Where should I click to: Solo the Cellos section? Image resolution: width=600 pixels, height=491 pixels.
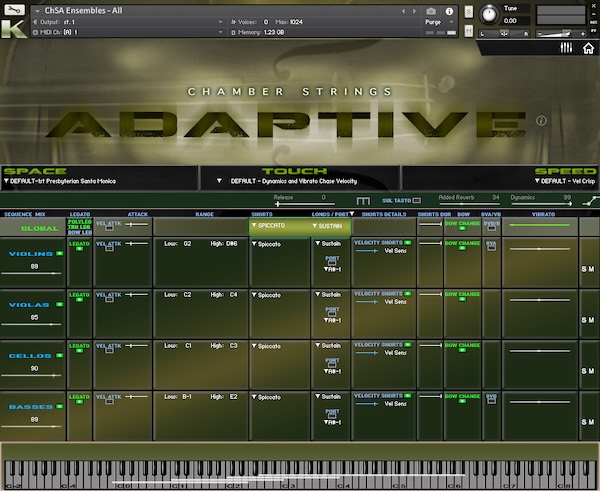coord(584,371)
